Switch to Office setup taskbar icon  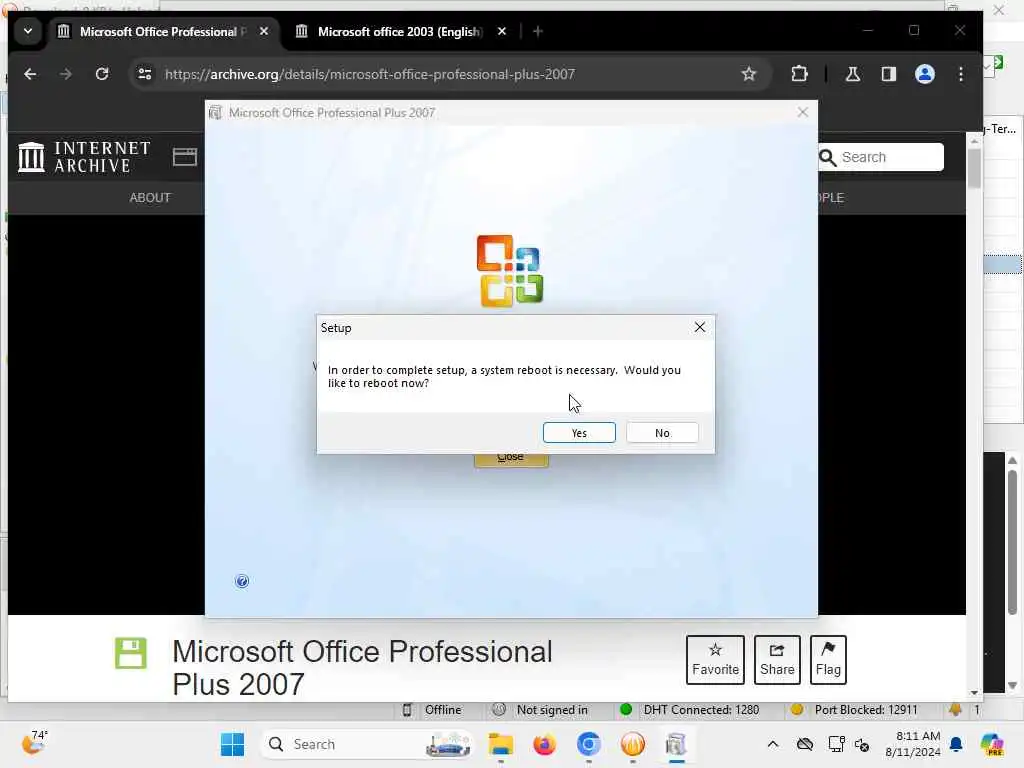point(676,744)
